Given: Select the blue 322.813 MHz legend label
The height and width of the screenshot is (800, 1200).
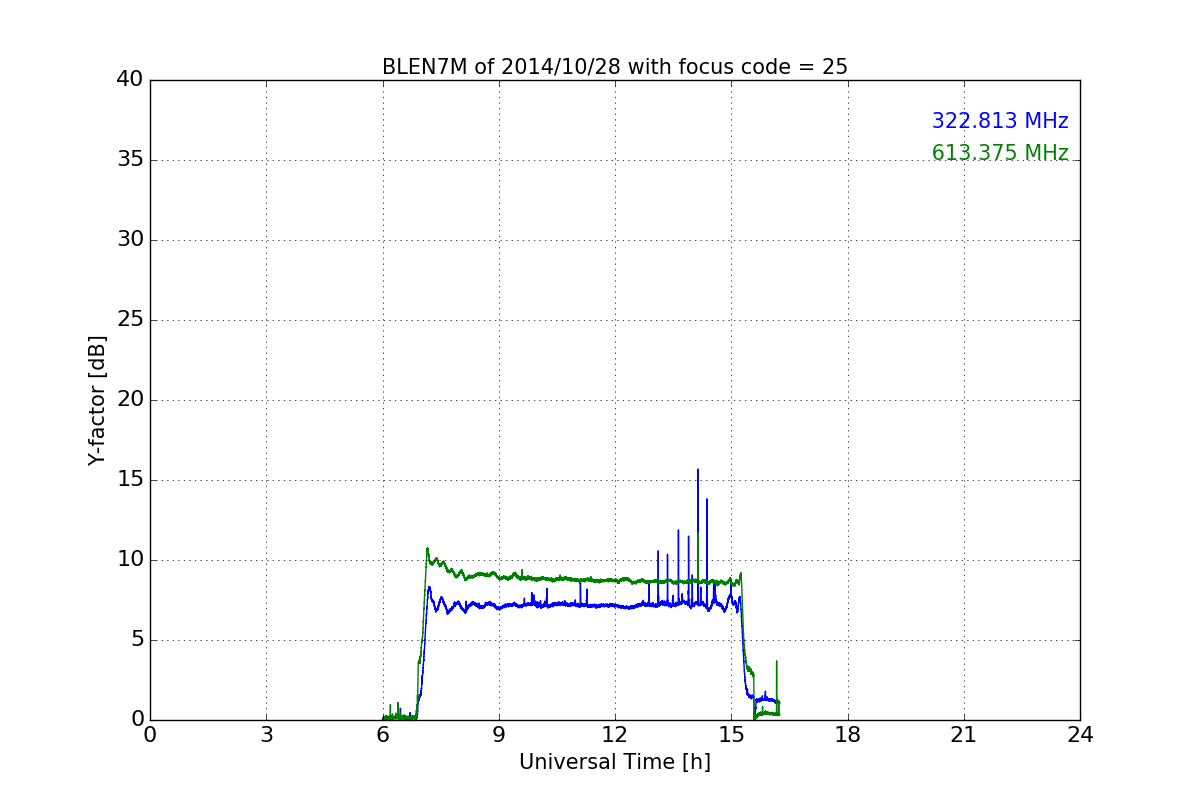Looking at the screenshot, I should pos(1000,121).
